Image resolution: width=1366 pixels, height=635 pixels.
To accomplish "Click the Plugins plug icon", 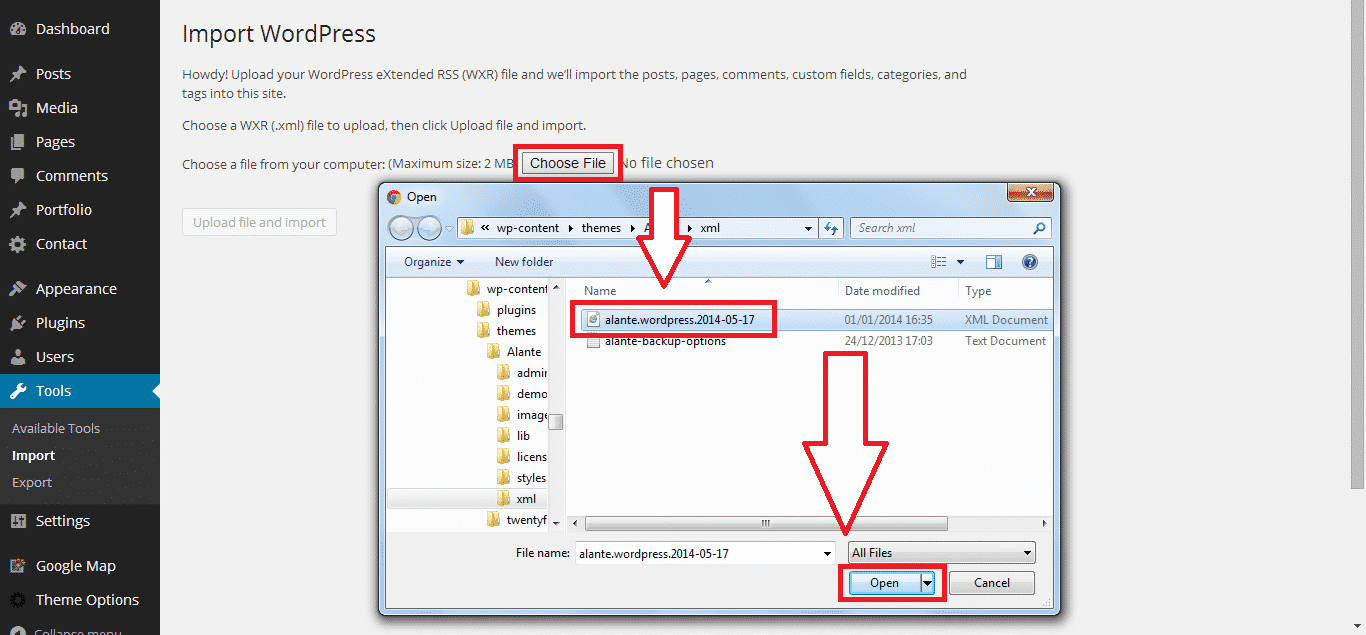I will click(18, 323).
